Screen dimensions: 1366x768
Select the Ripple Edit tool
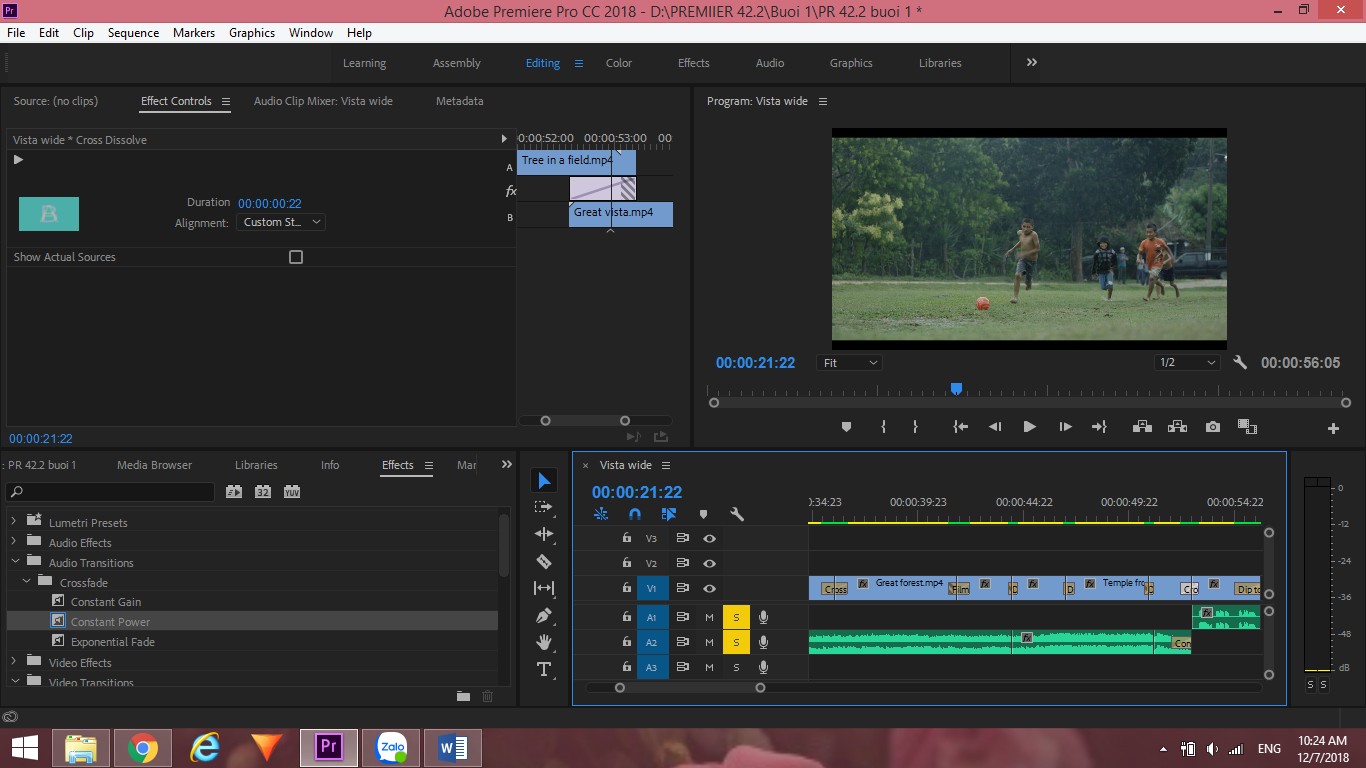pyautogui.click(x=544, y=535)
